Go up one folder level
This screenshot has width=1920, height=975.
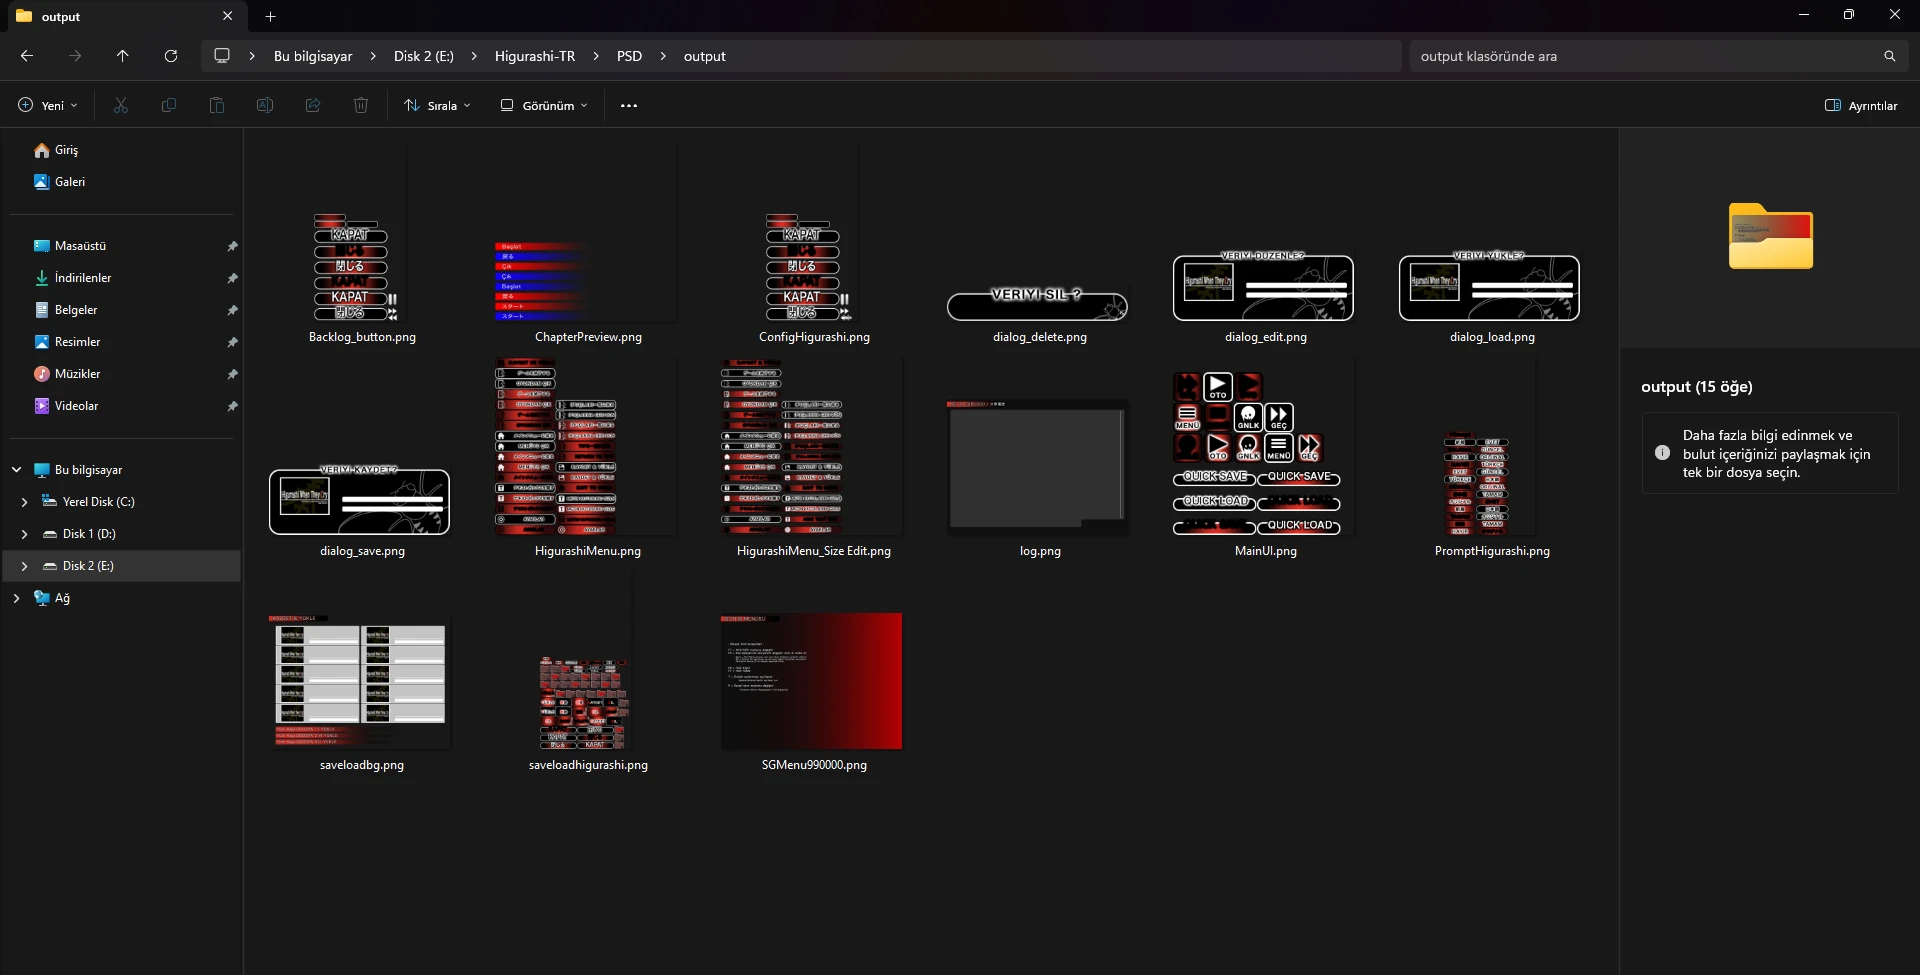coord(123,56)
